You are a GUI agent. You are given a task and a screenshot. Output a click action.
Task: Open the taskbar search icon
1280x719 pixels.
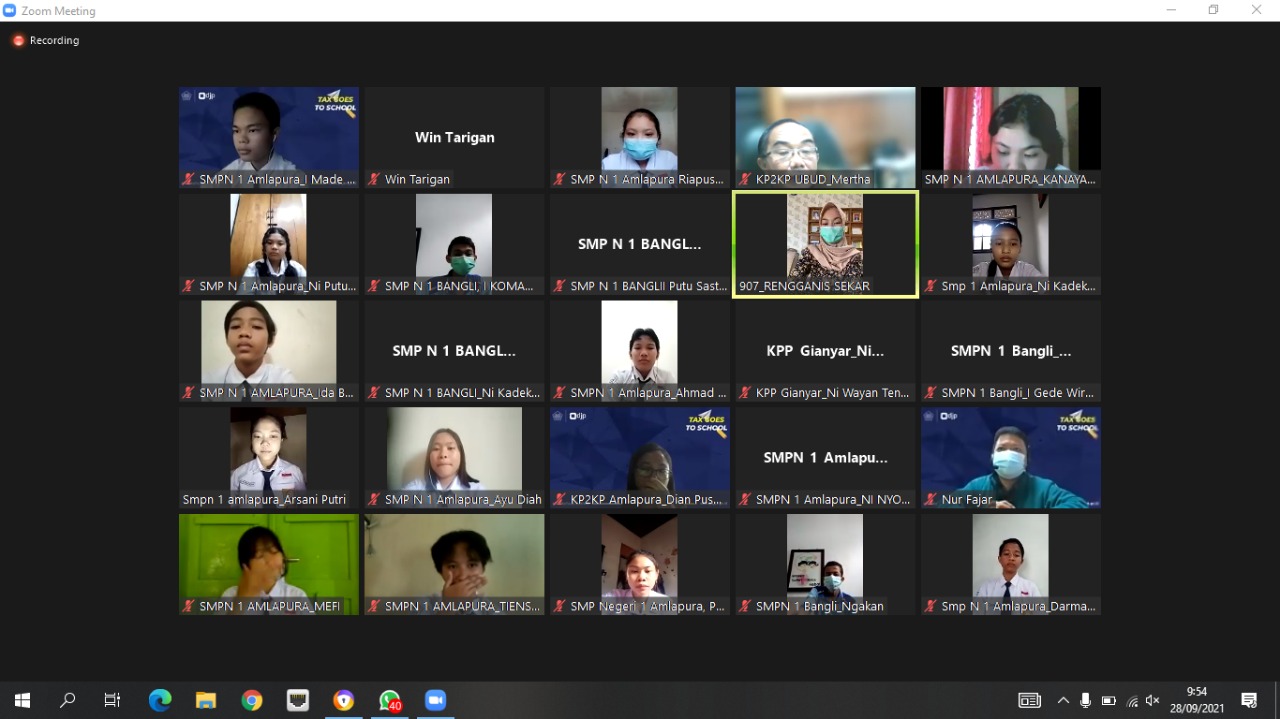click(x=68, y=700)
